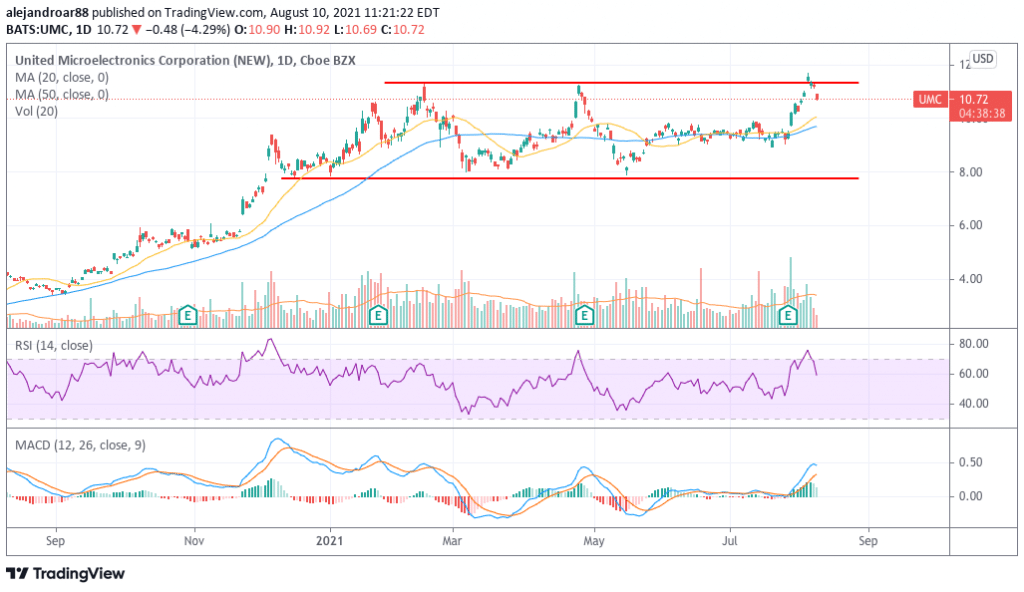Screen dimensions: 1024x592
Task: Click the Sep label preceding Nov on axis
Action: click(56, 541)
